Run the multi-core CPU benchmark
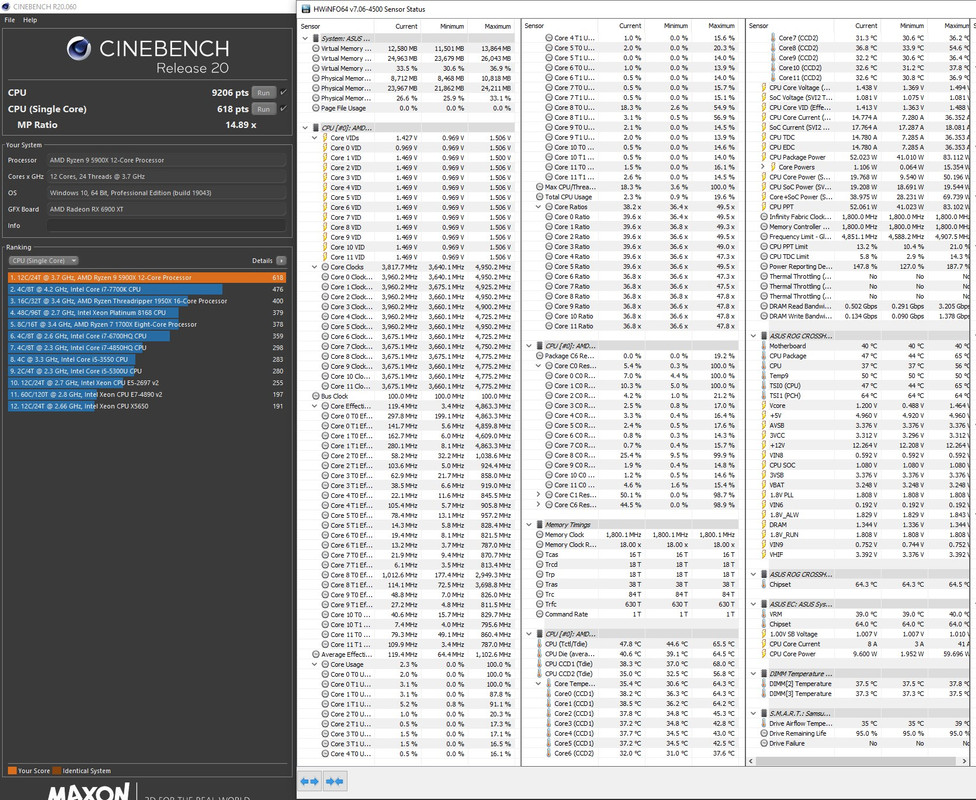 pyautogui.click(x=263, y=93)
